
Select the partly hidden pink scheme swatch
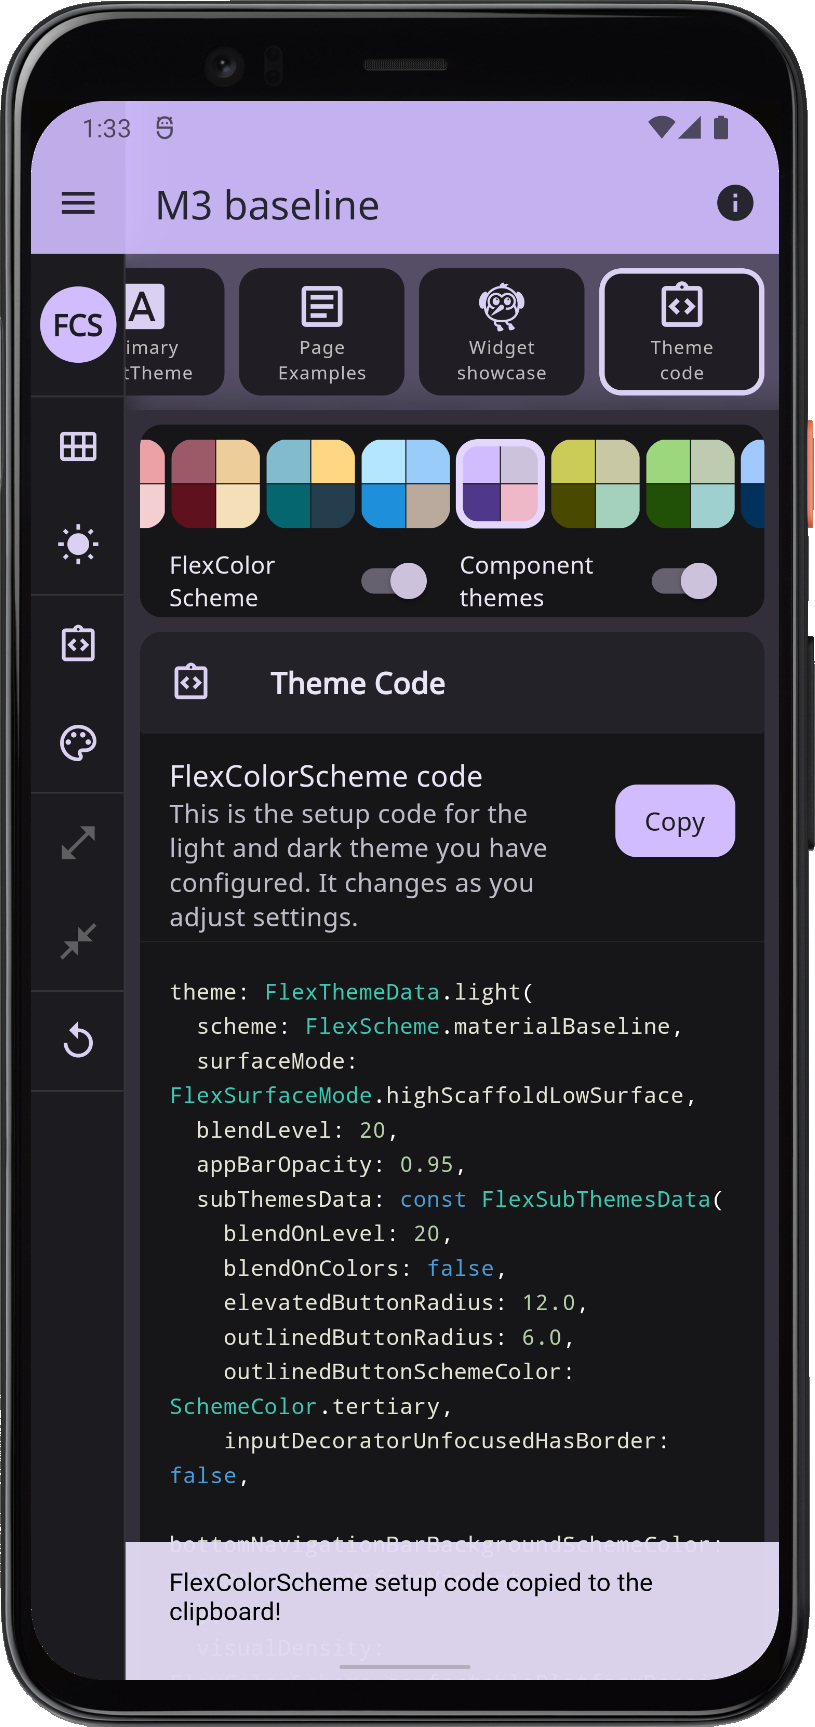pos(152,484)
